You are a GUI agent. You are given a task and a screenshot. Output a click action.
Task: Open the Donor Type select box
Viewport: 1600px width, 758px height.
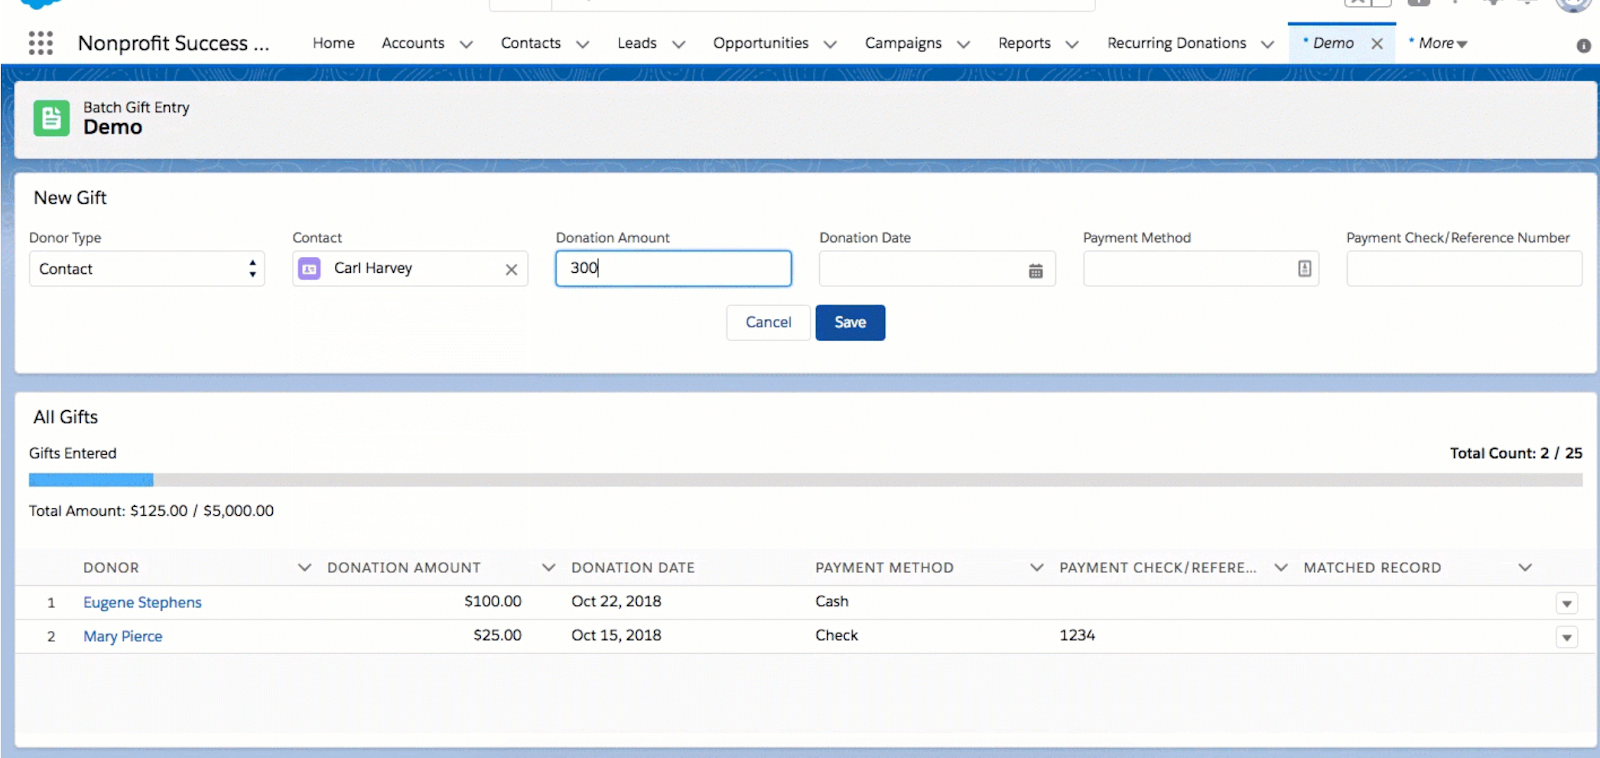pos(147,269)
